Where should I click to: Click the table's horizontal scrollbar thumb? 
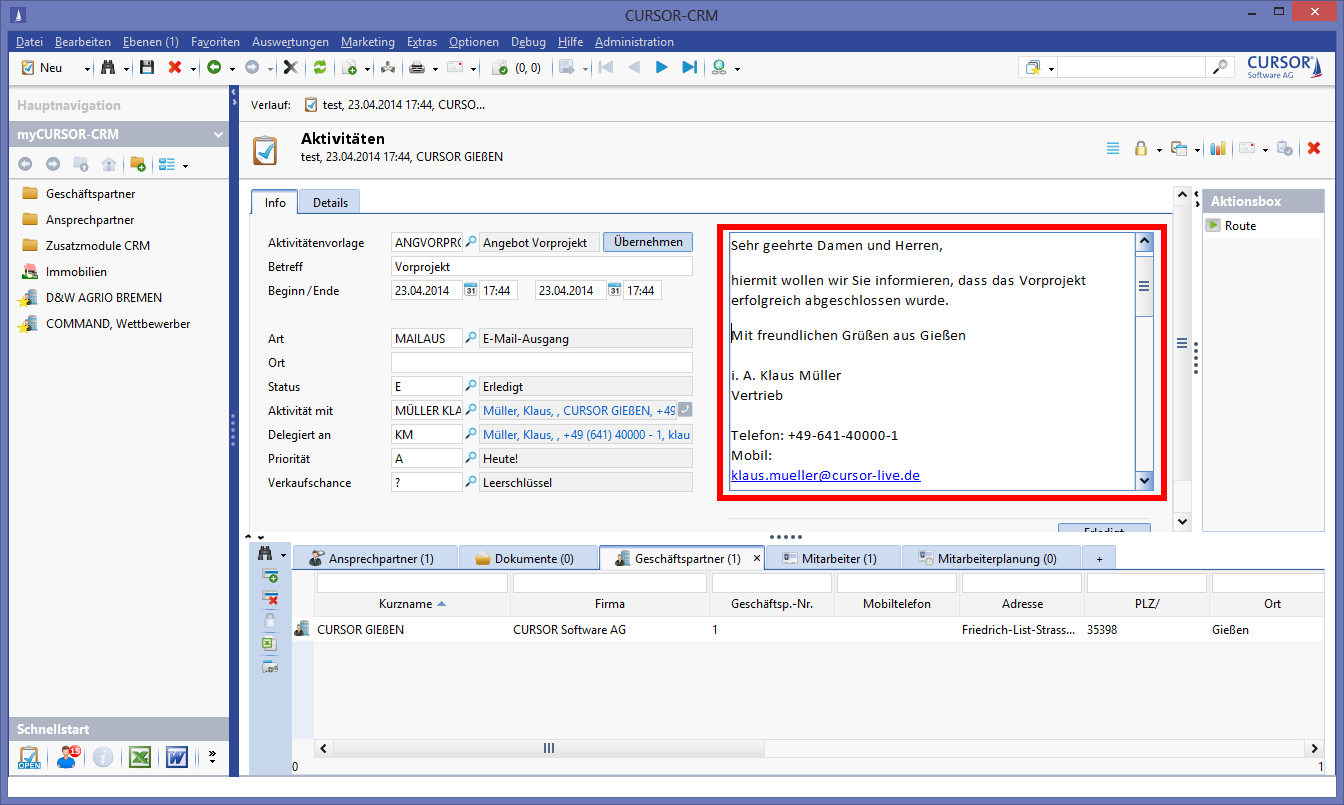coord(548,748)
